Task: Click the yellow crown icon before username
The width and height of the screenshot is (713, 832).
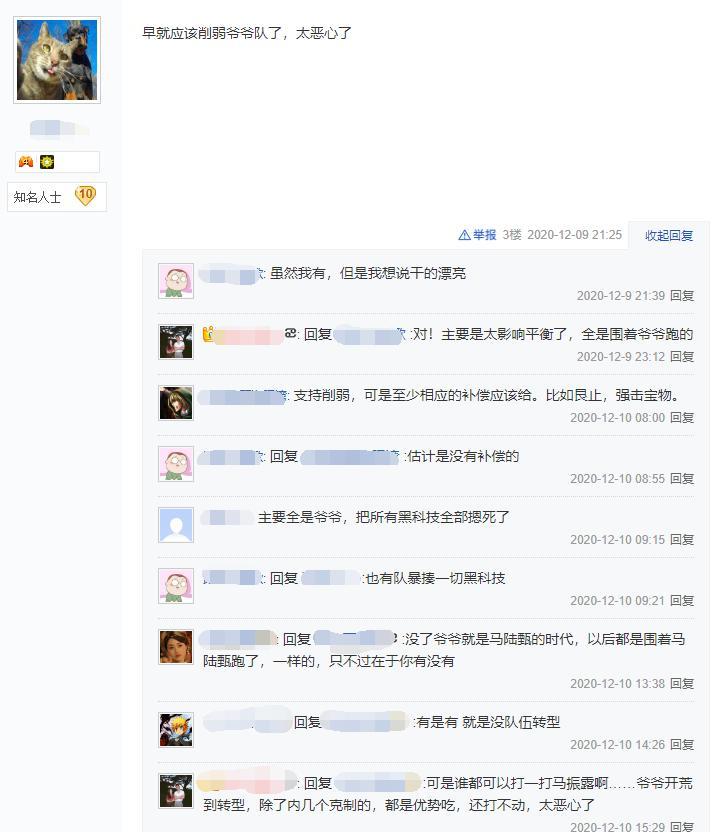Action: click(x=208, y=334)
